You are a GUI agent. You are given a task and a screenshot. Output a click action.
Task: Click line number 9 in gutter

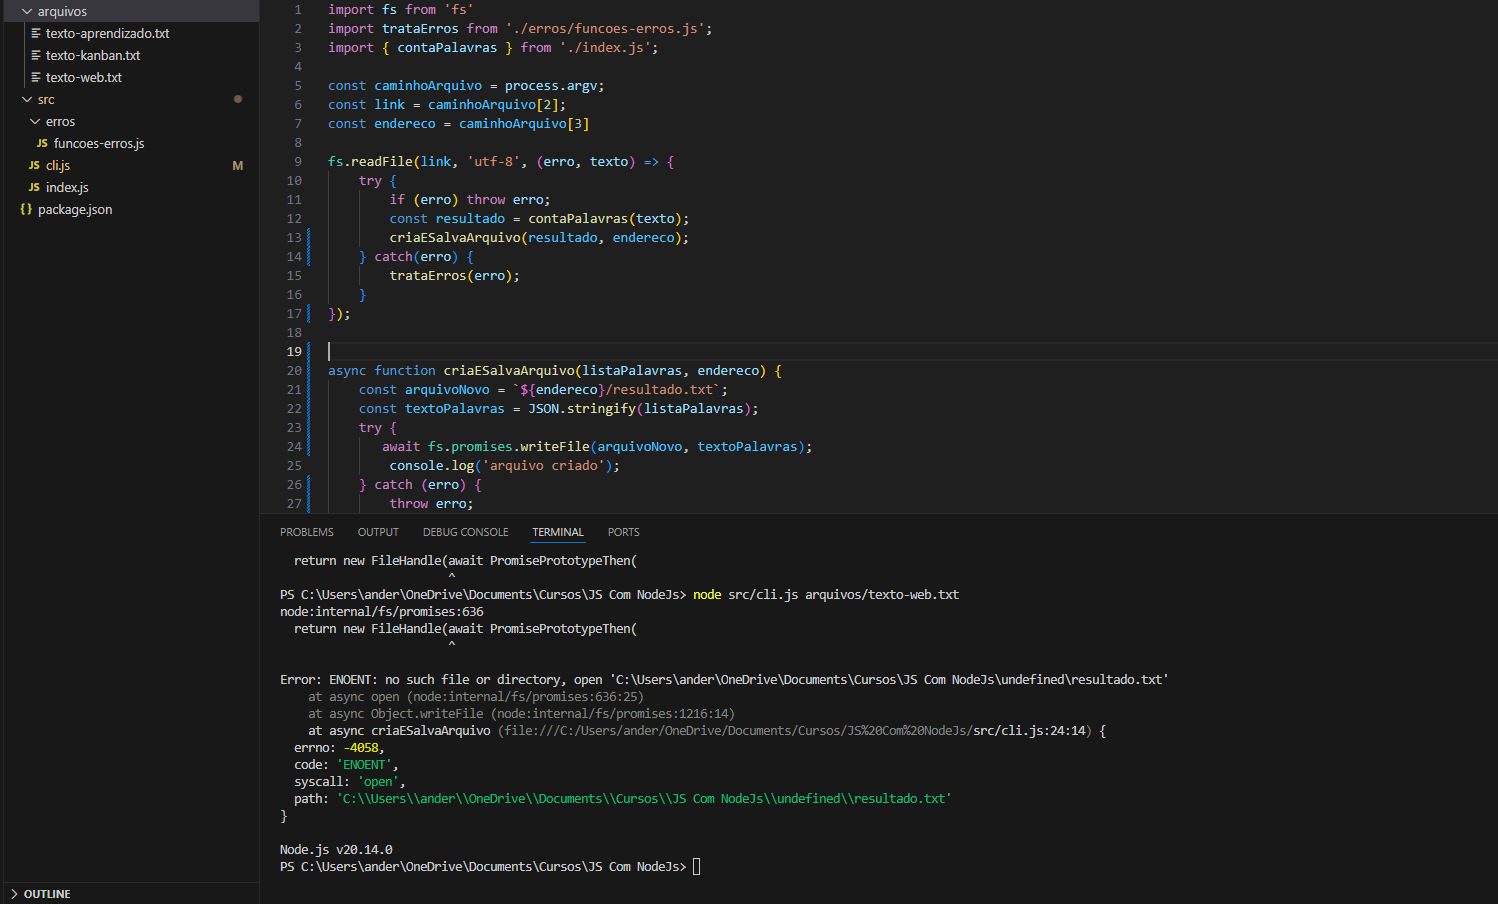point(298,161)
